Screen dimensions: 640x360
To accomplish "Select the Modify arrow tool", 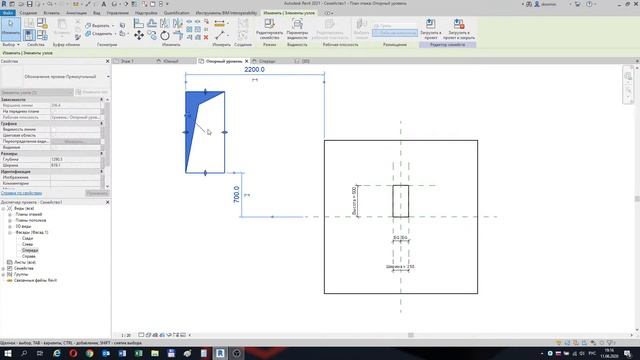I will pyautogui.click(x=11, y=29).
